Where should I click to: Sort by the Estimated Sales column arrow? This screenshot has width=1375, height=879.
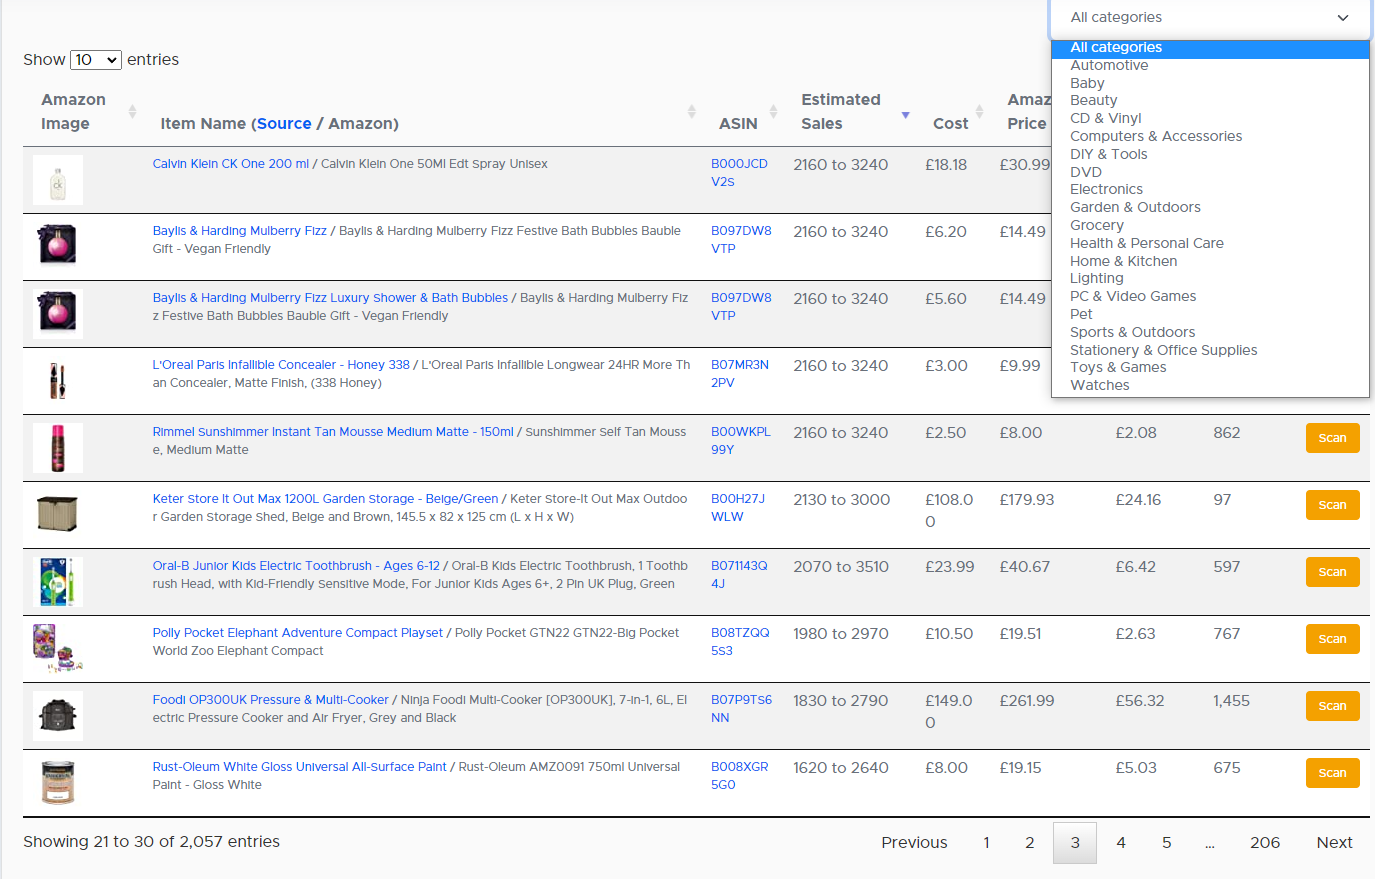[905, 115]
